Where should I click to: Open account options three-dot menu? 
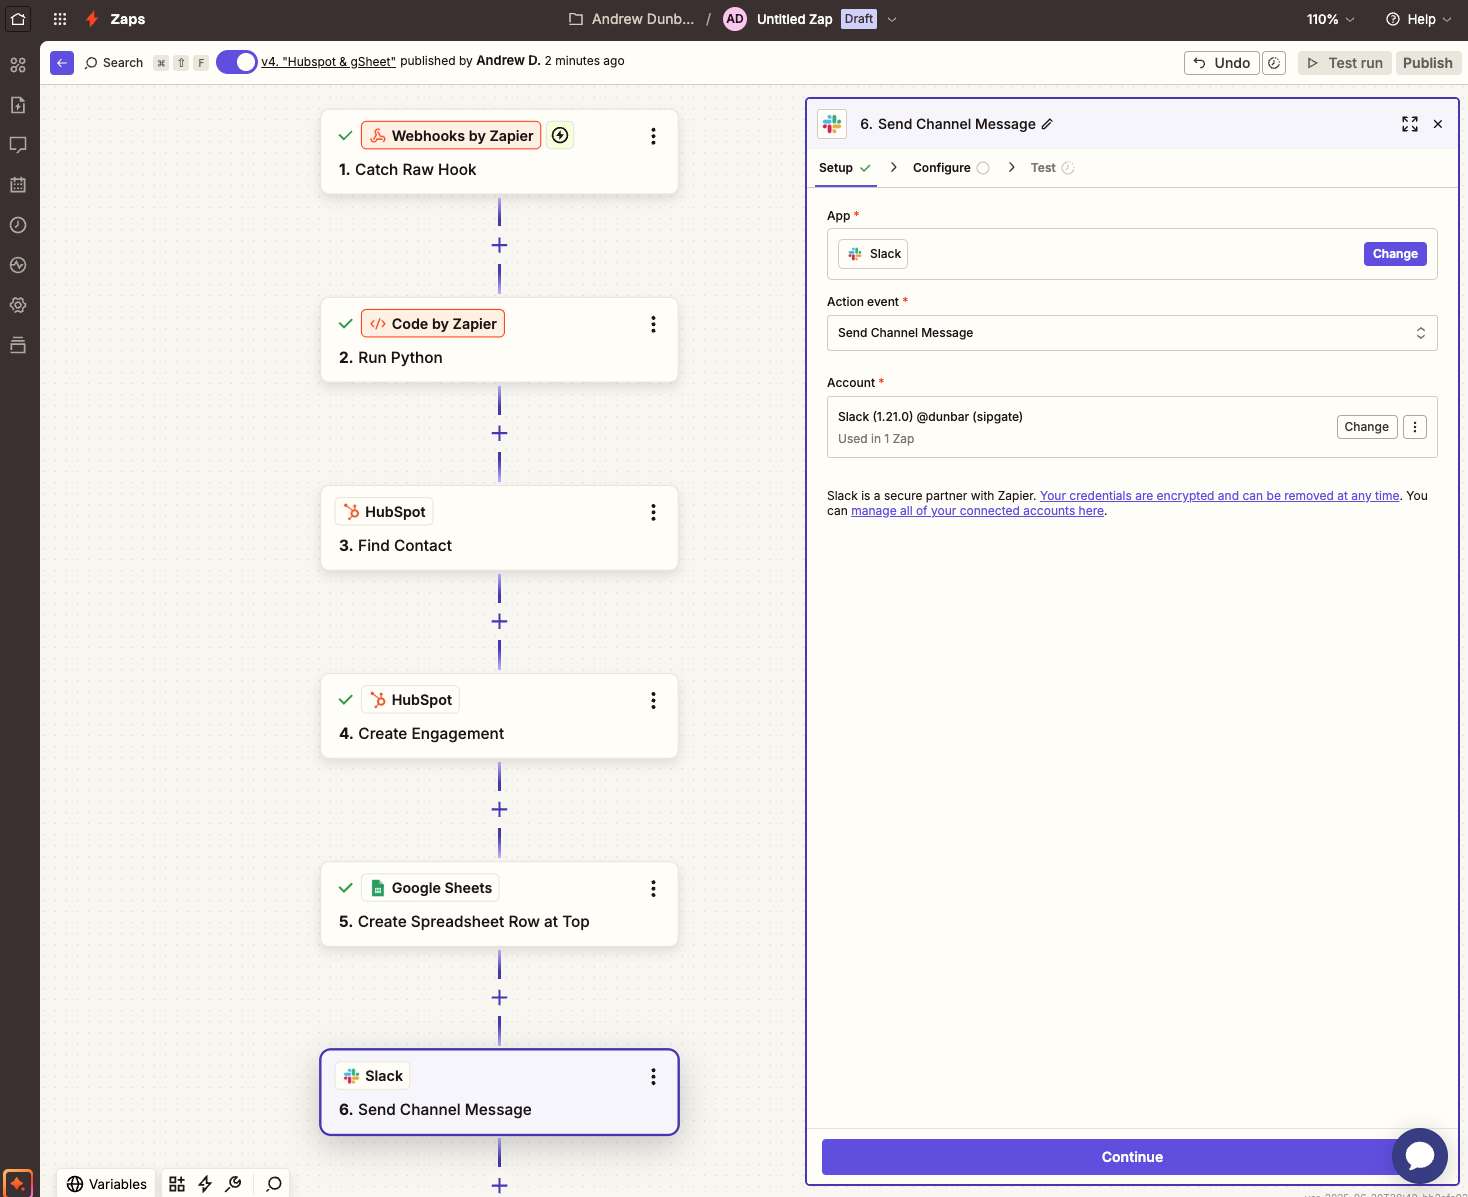click(x=1415, y=427)
